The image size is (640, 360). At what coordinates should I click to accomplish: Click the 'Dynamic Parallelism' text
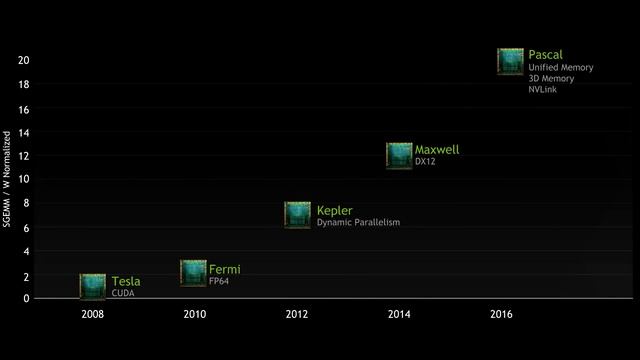point(358,222)
